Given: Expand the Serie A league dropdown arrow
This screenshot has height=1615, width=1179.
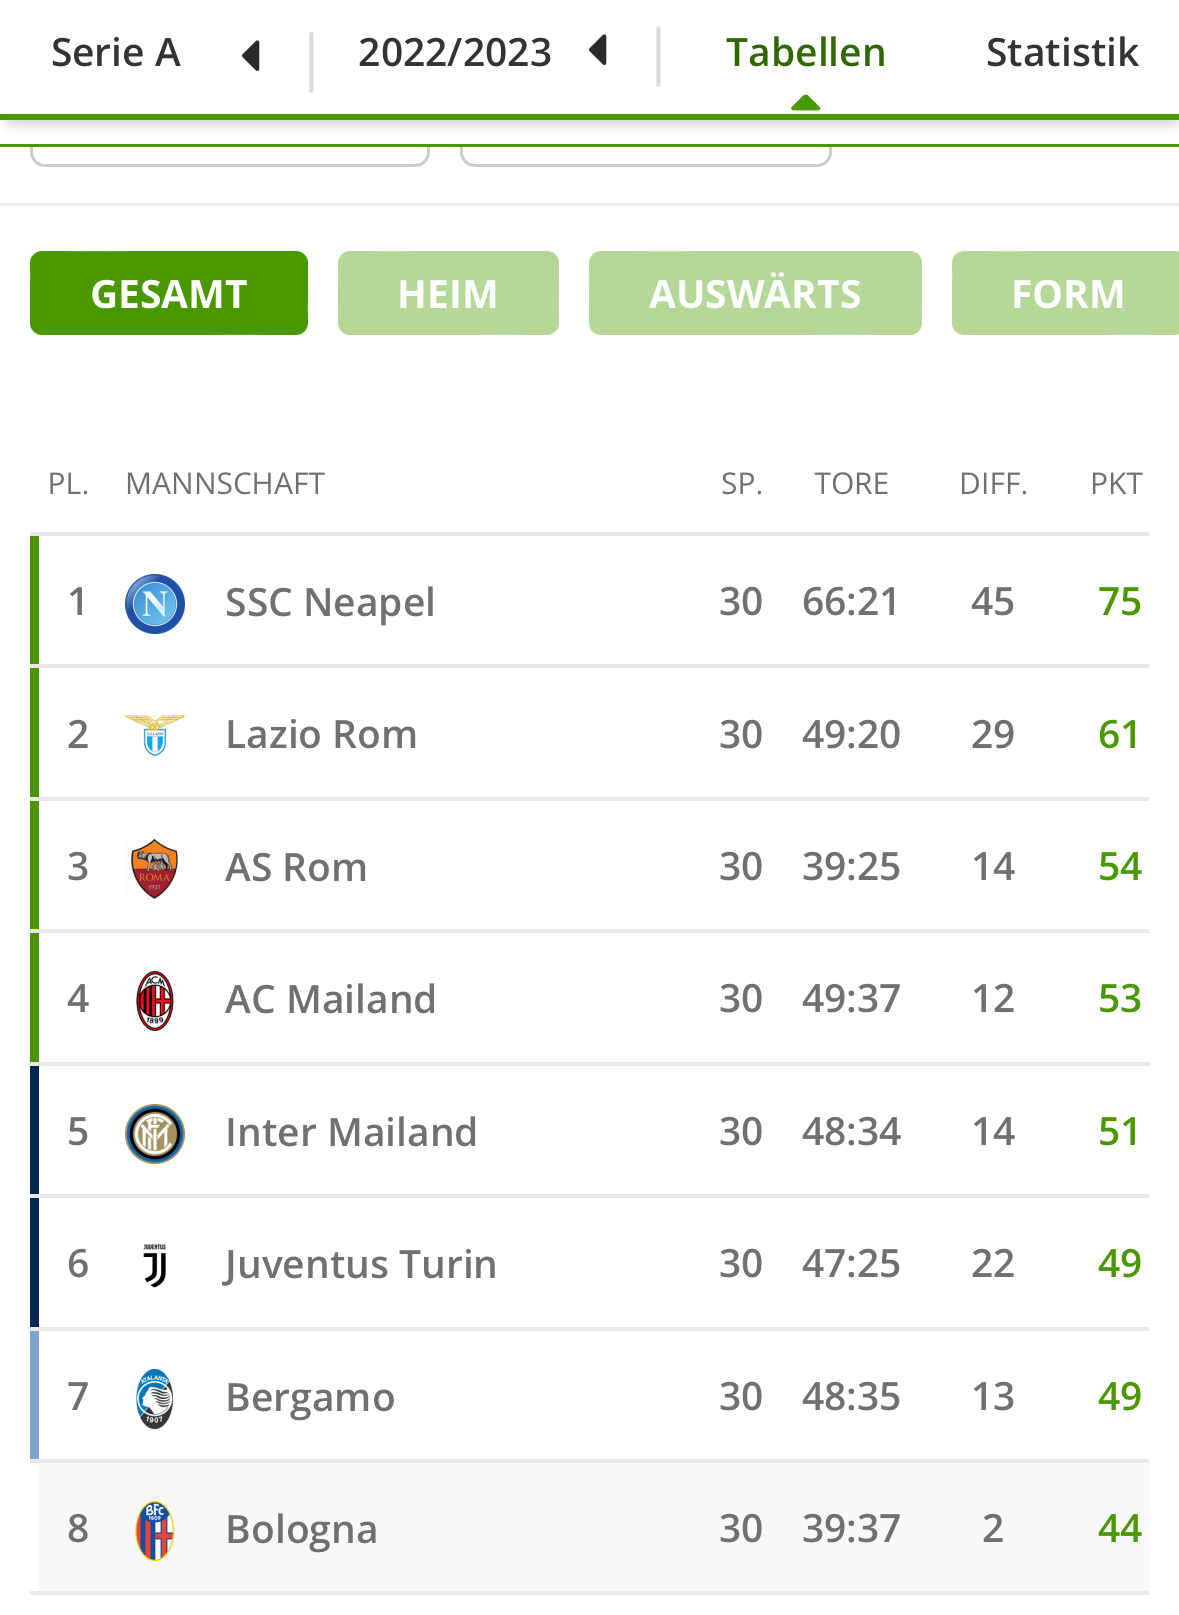Looking at the screenshot, I should (x=252, y=55).
